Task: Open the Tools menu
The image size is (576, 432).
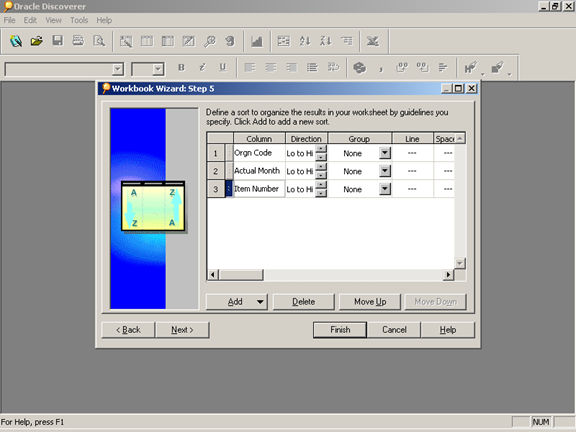Action: click(79, 20)
